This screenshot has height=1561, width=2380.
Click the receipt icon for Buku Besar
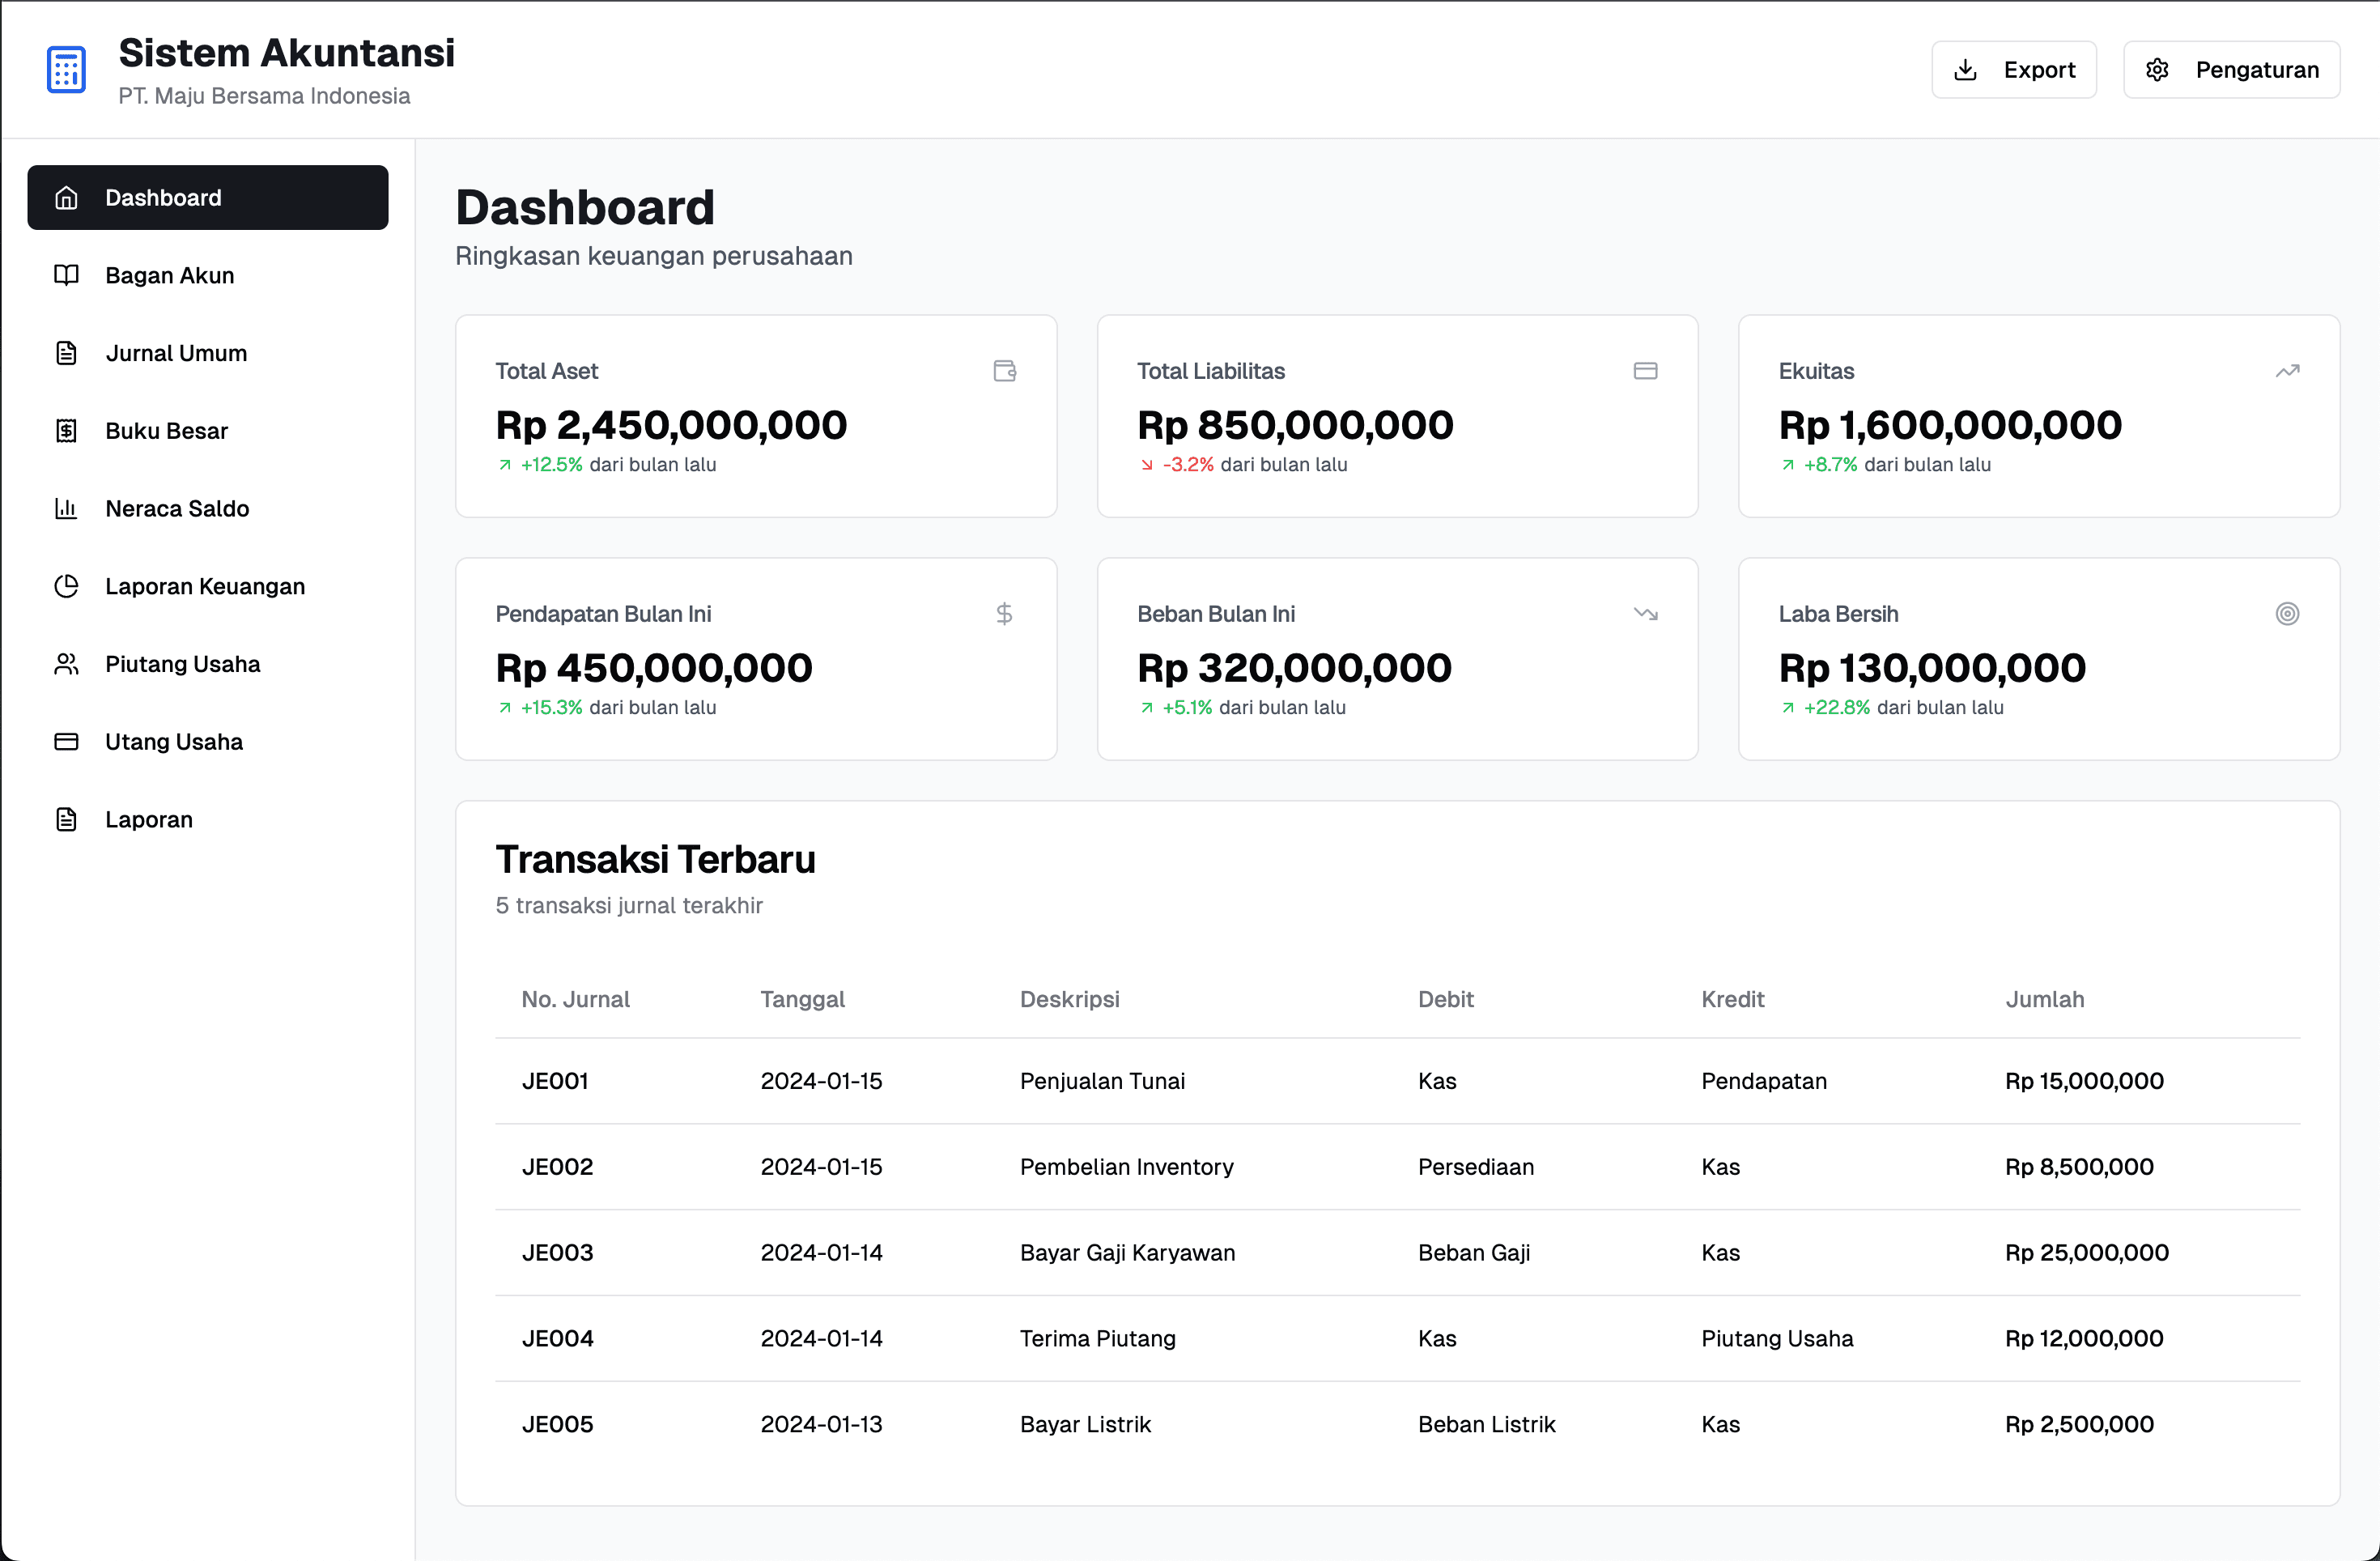pyautogui.click(x=66, y=431)
